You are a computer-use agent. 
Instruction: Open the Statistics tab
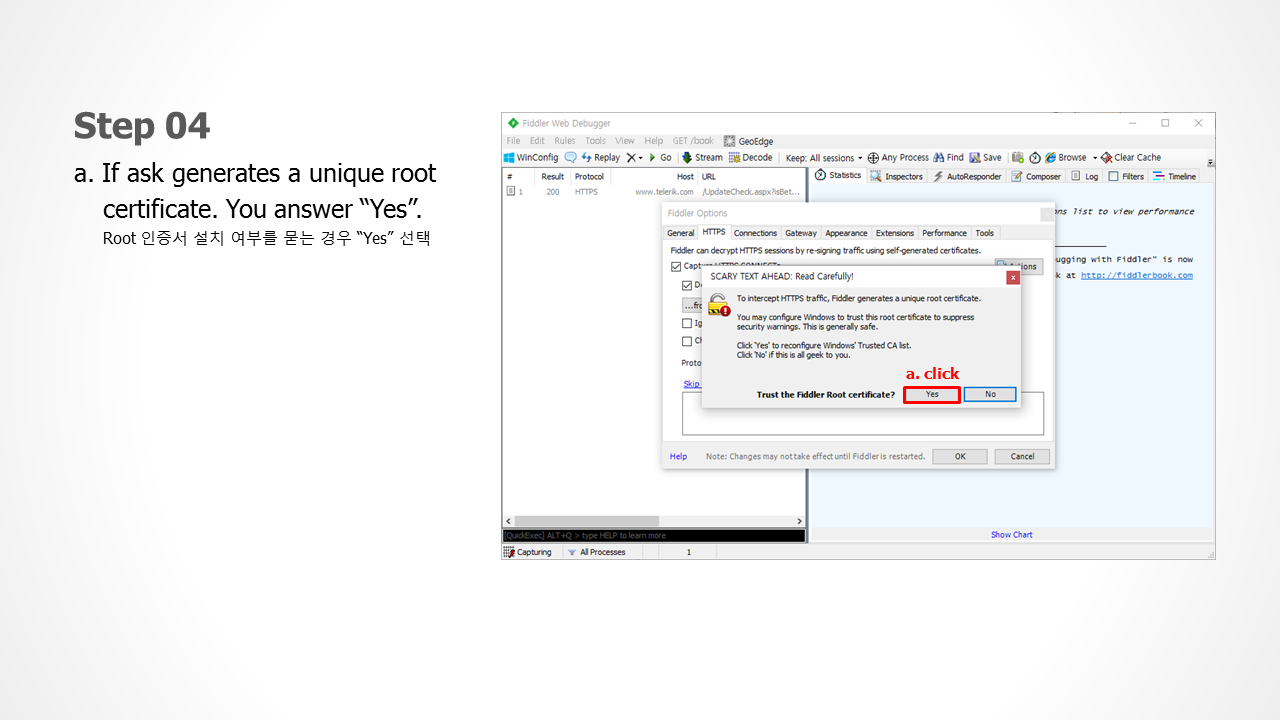pos(838,175)
